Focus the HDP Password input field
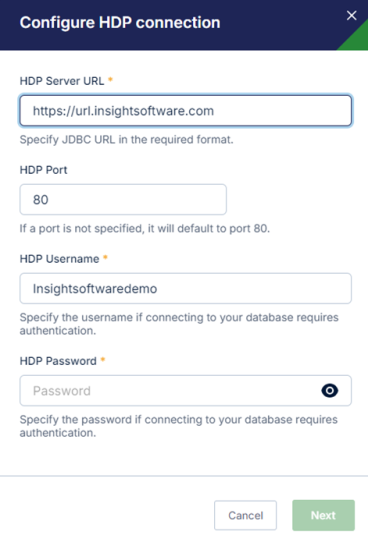 [x=186, y=391]
